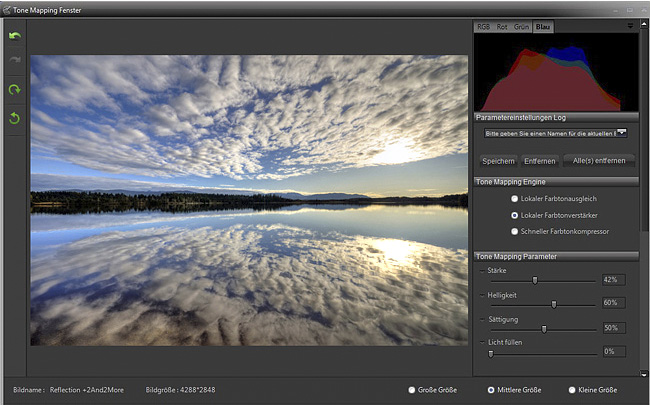This screenshot has height=405, width=650.
Task: Switch to the Grün histogram tab
Action: pos(522,27)
